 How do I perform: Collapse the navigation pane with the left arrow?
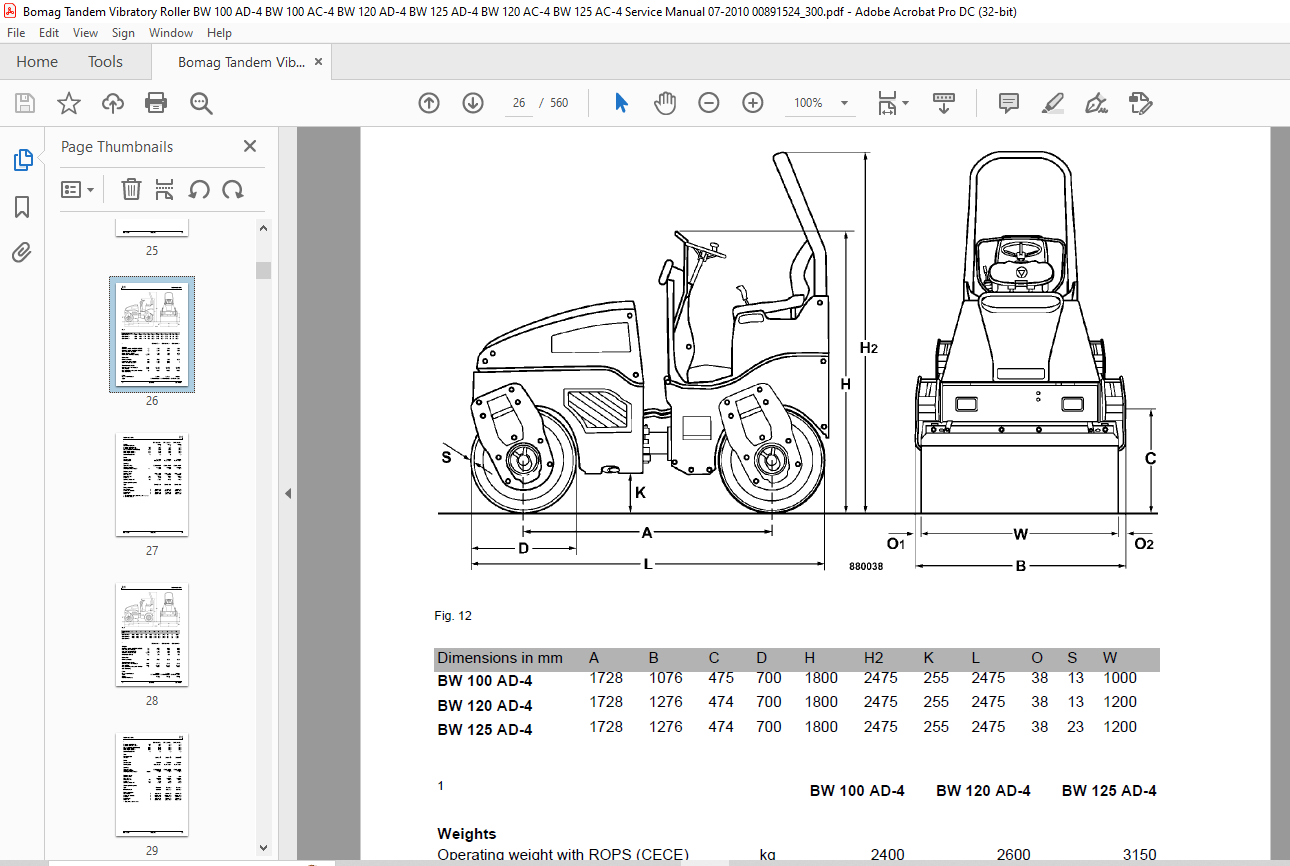click(288, 493)
